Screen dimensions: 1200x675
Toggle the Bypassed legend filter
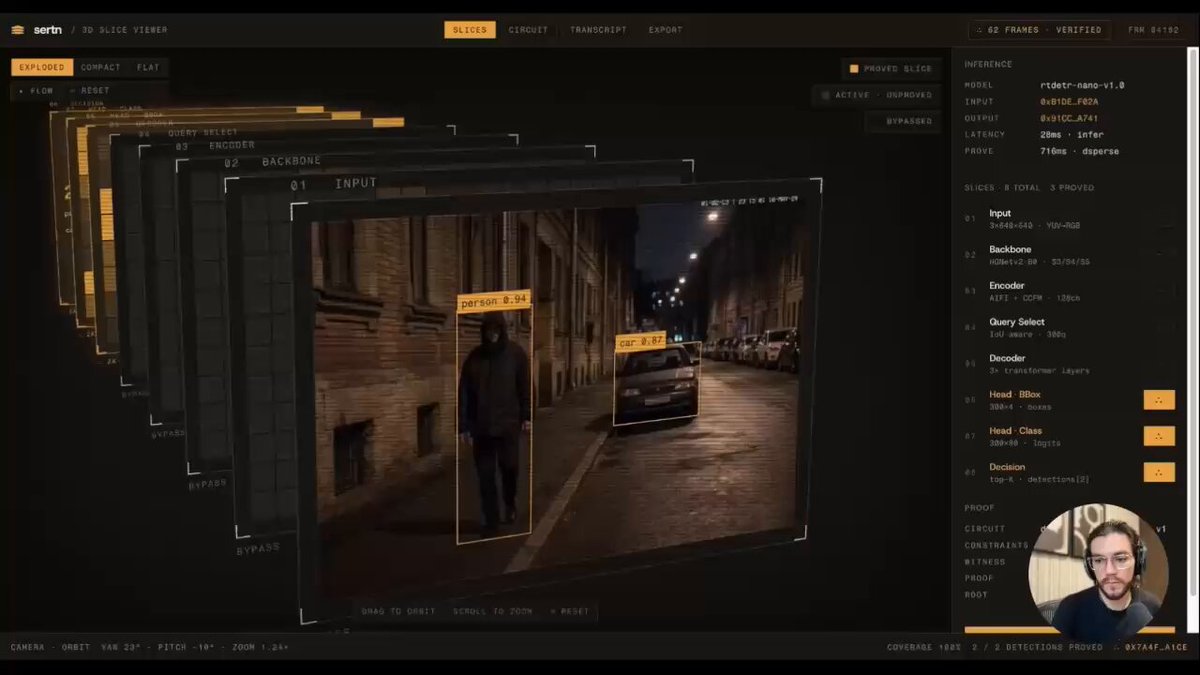(903, 121)
